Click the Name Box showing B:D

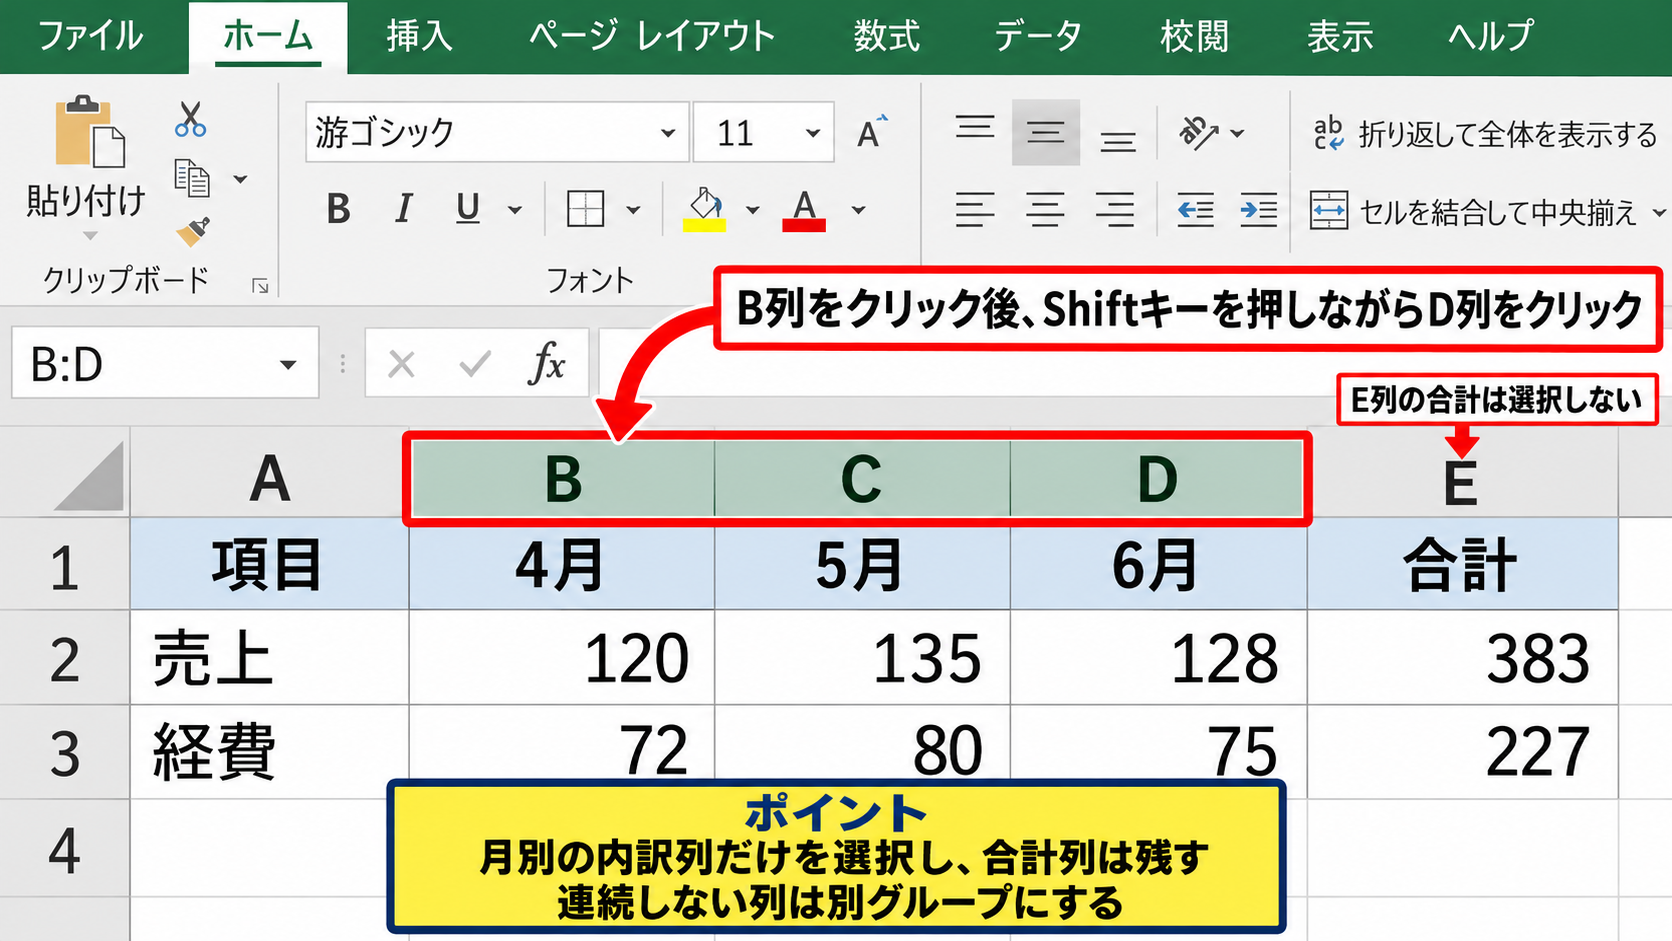click(165, 363)
